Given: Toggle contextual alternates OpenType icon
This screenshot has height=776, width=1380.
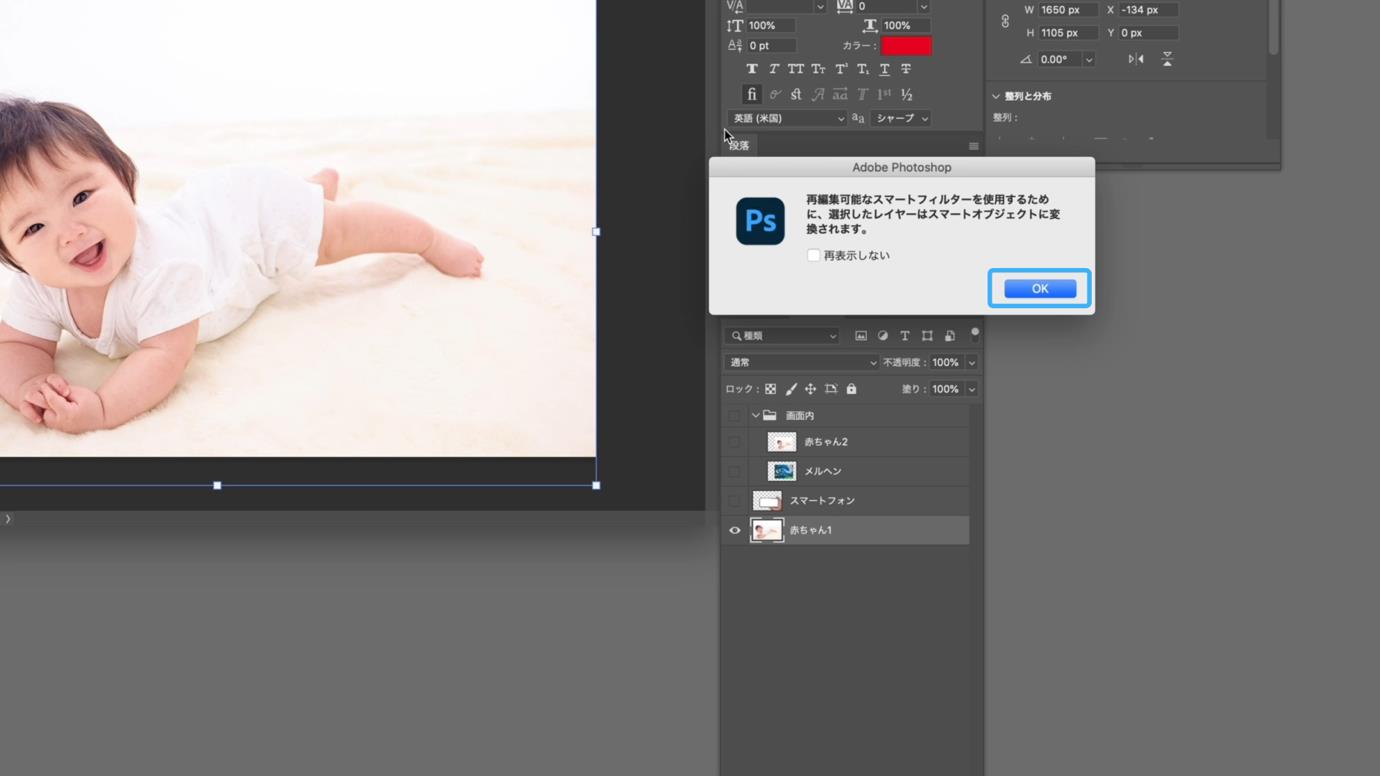Looking at the screenshot, I should (x=774, y=95).
